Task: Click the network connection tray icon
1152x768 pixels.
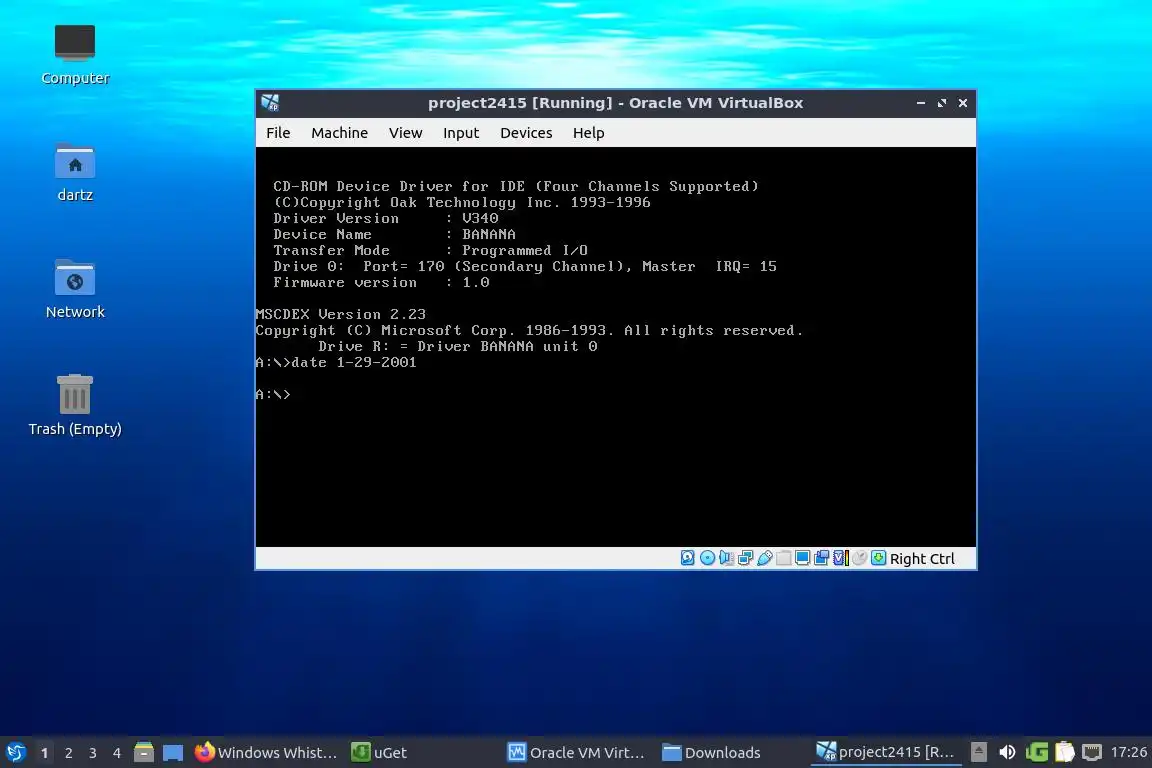Action: tap(1092, 752)
